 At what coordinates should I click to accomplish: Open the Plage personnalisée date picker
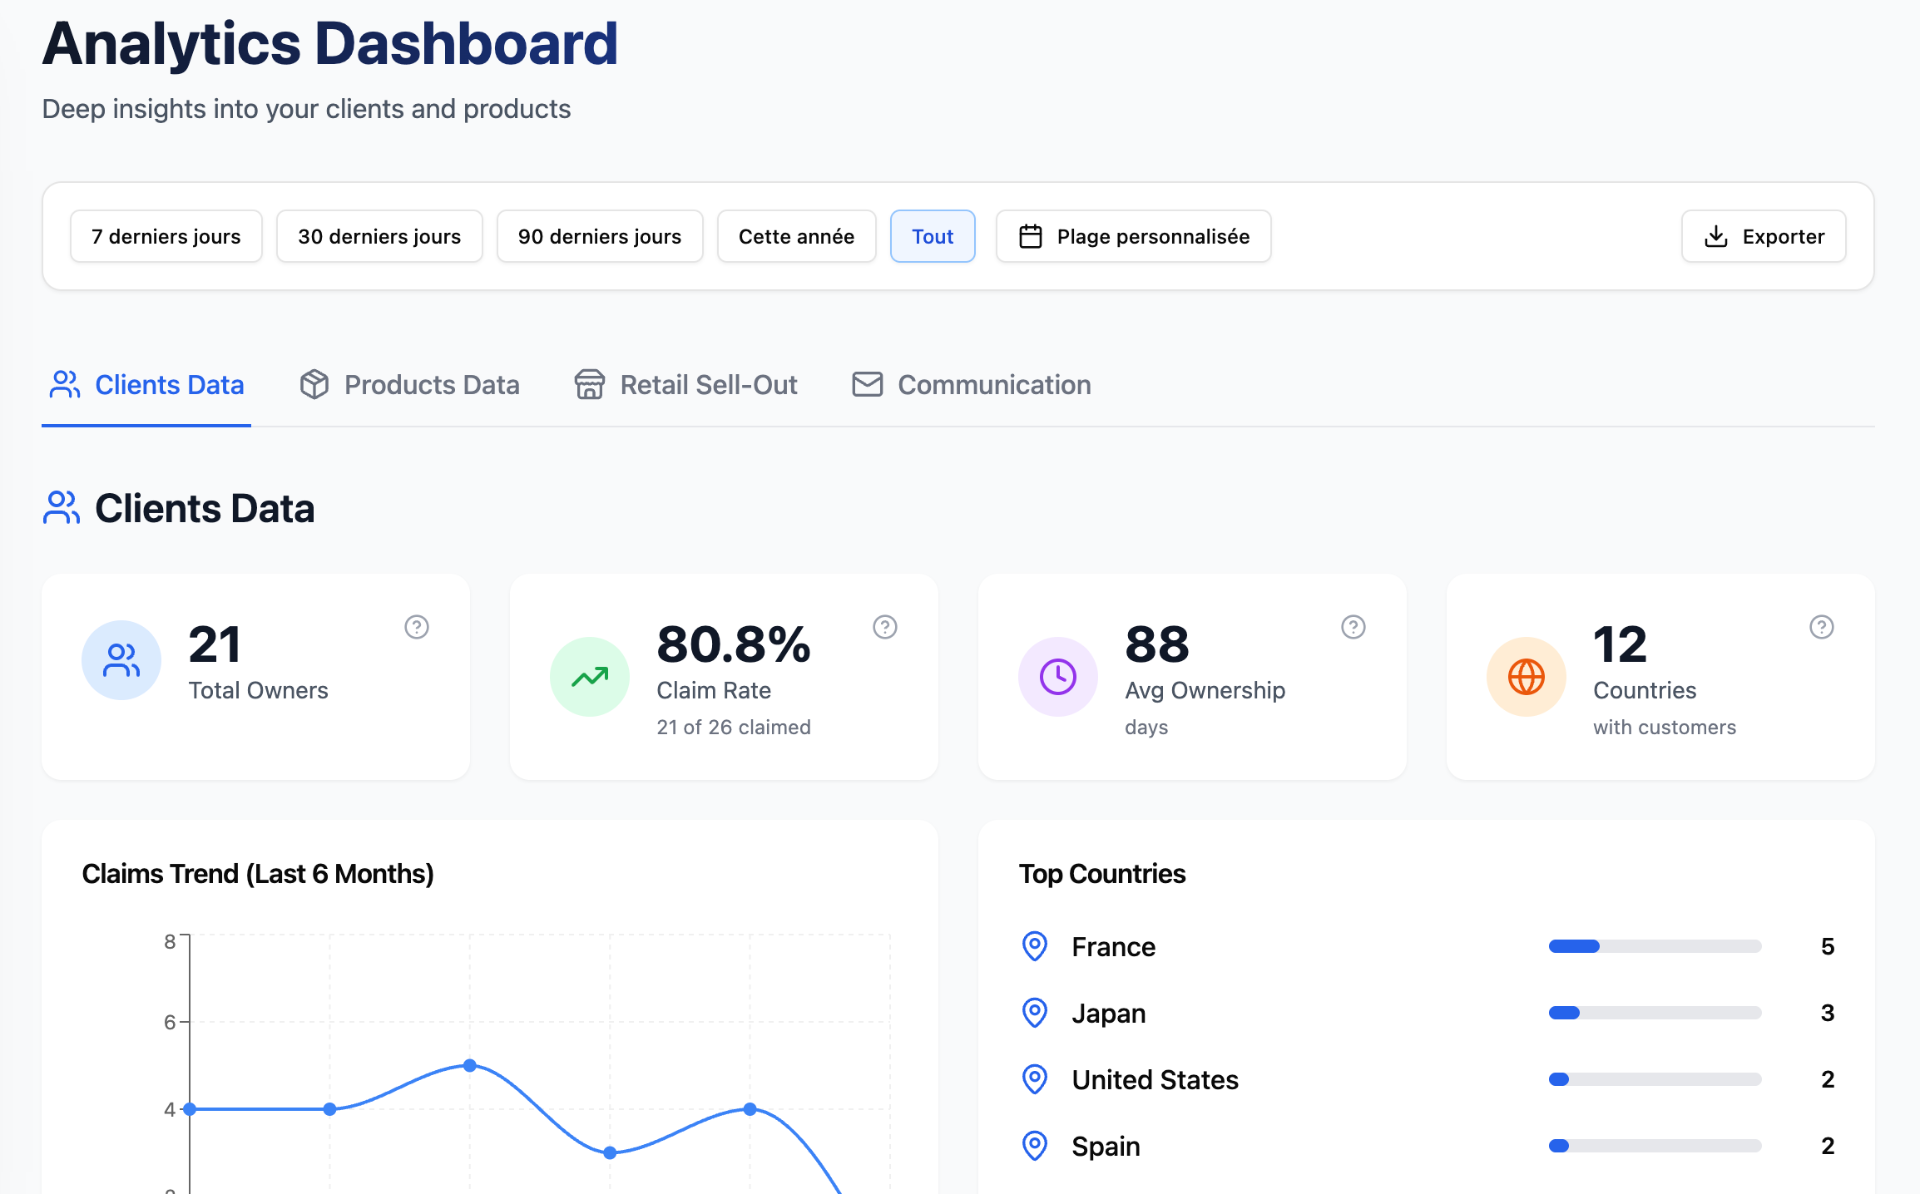1133,237
